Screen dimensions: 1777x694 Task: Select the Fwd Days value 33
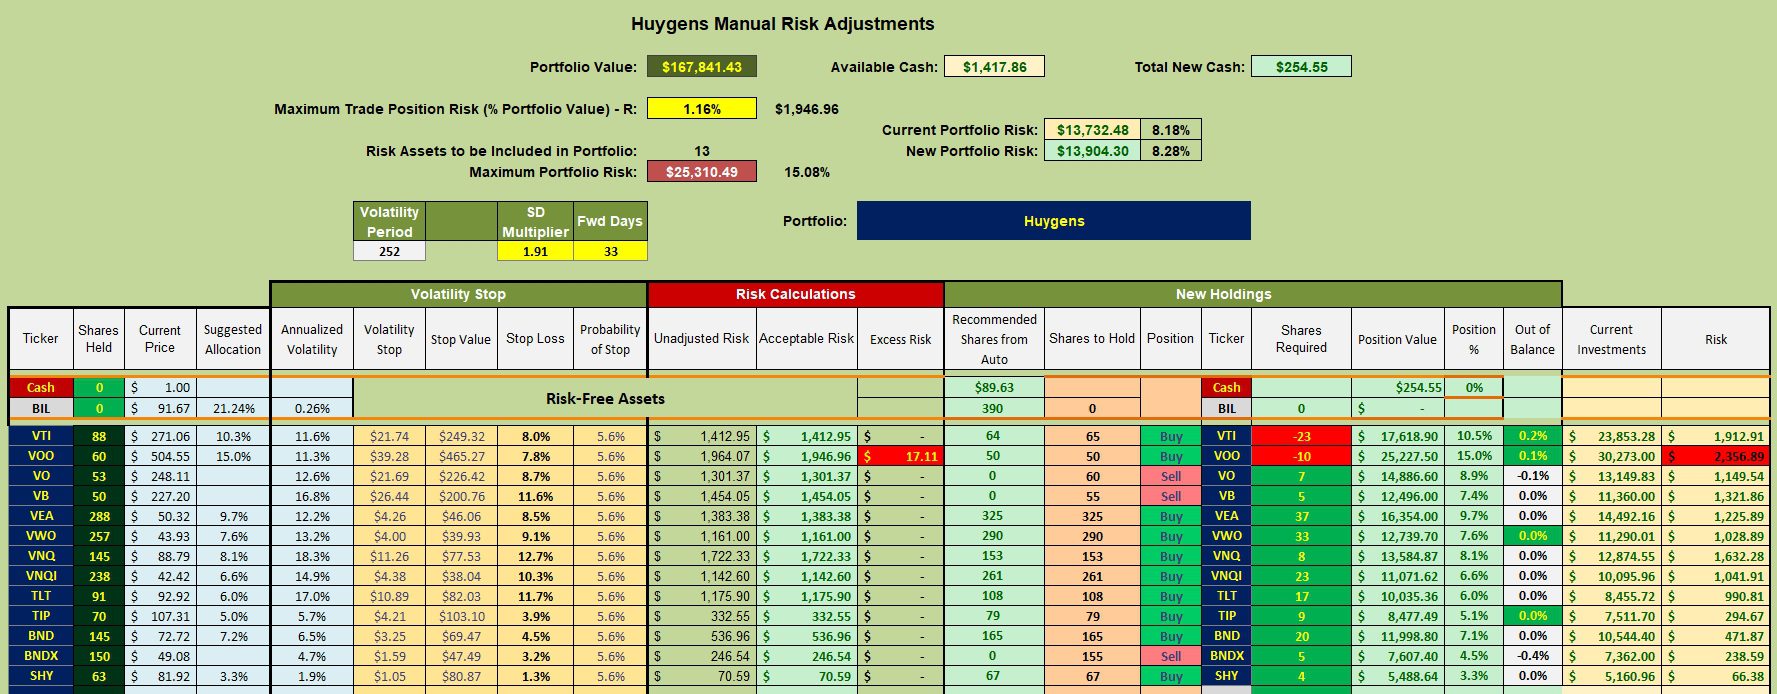coord(610,251)
